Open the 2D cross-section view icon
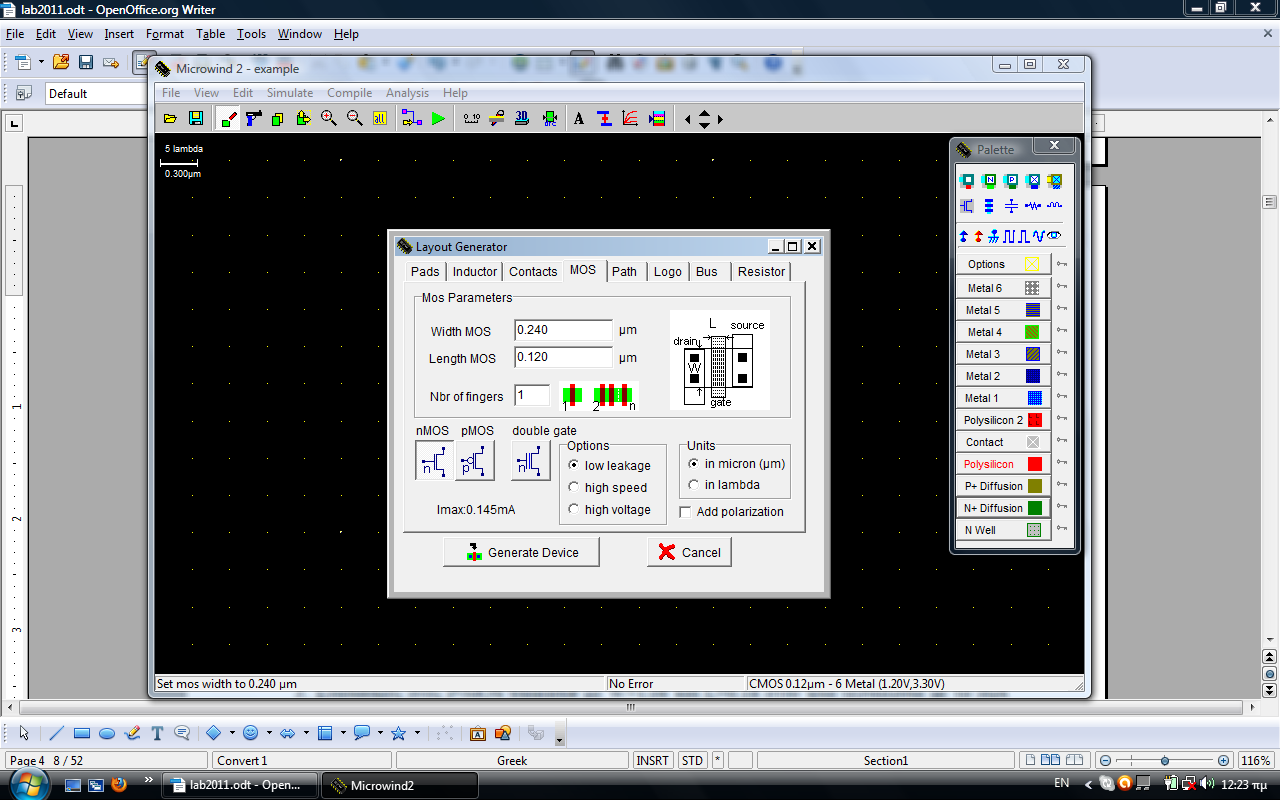 pos(497,118)
